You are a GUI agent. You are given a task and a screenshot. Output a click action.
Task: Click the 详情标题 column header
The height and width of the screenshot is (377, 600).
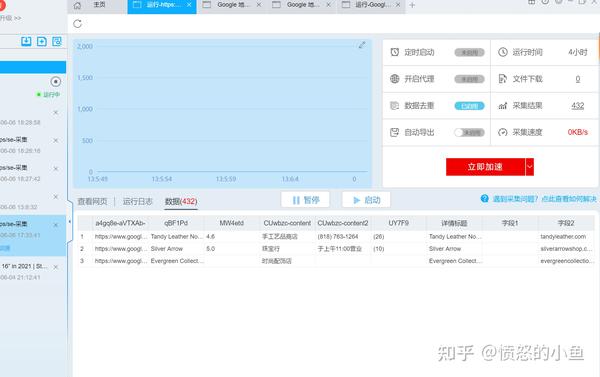coord(454,223)
